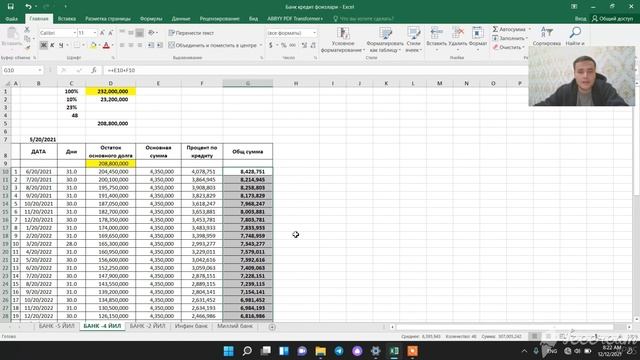Image resolution: width=640 pixels, height=360 pixels.
Task: Expand Merge and Center dropdown arrow
Action: [261, 45]
